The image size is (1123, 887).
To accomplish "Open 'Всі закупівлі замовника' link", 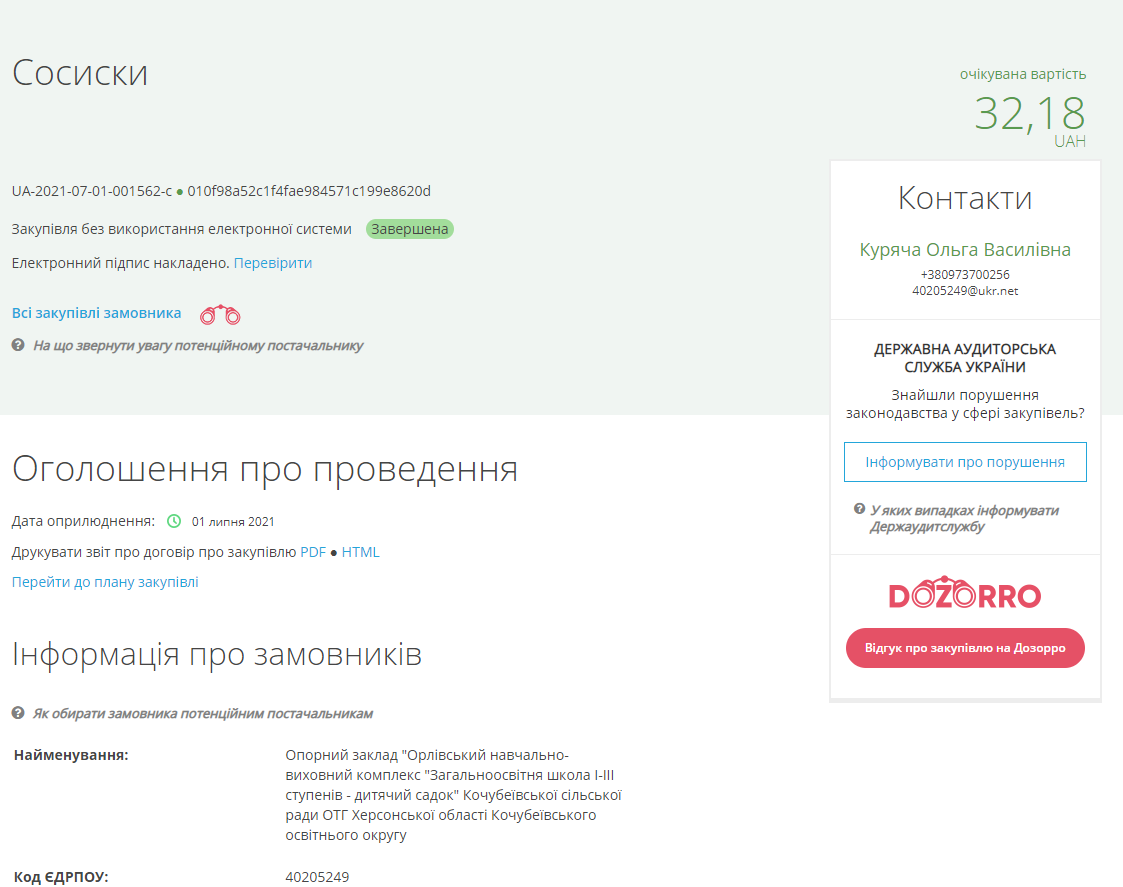I will pos(97,313).
